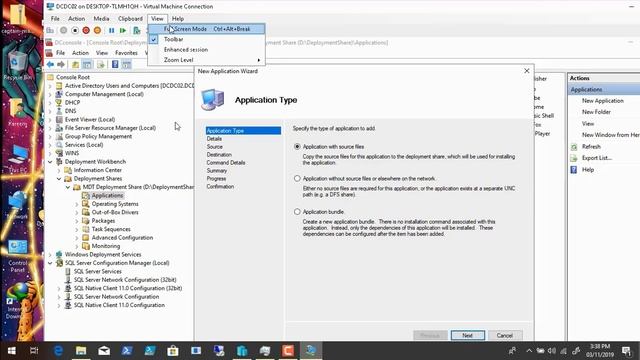Collapse the Deployment Shares node
This screenshot has width=640, height=360.
click(59, 179)
